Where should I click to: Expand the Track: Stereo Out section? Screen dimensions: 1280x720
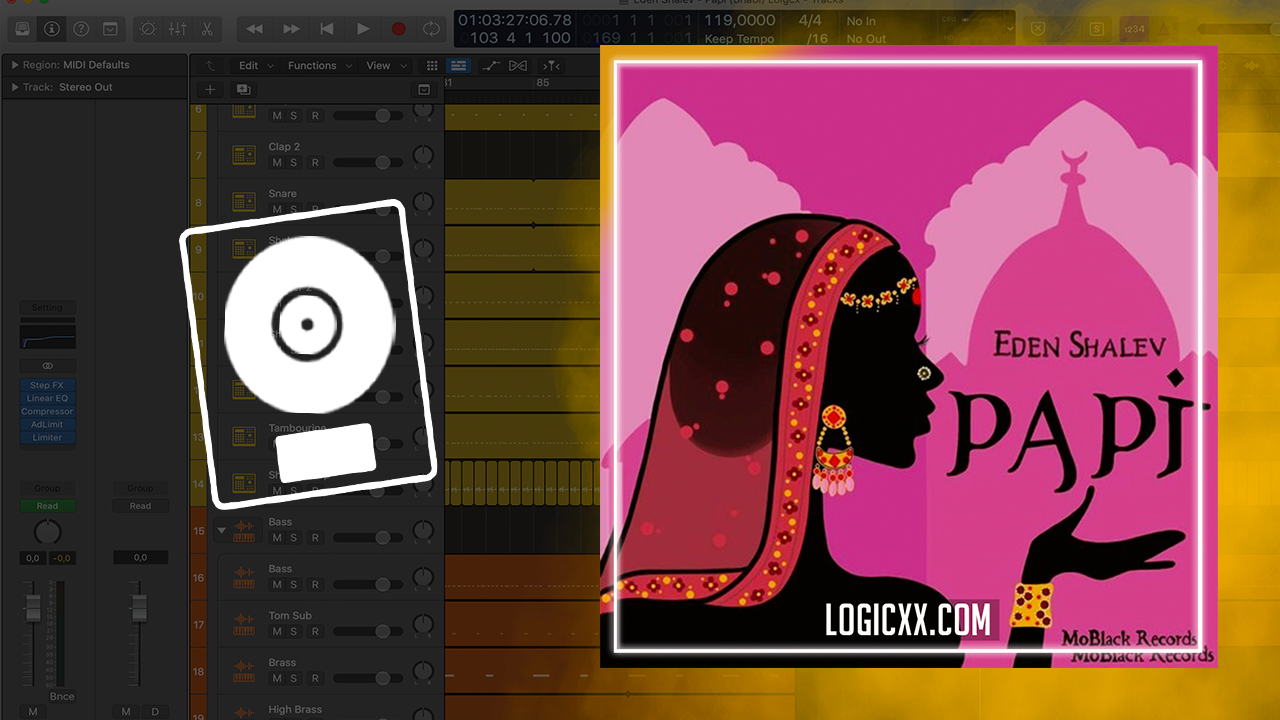pos(15,87)
